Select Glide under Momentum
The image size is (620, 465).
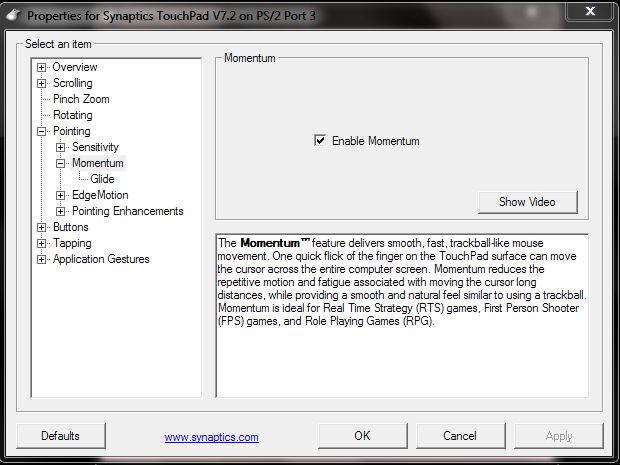[102, 179]
